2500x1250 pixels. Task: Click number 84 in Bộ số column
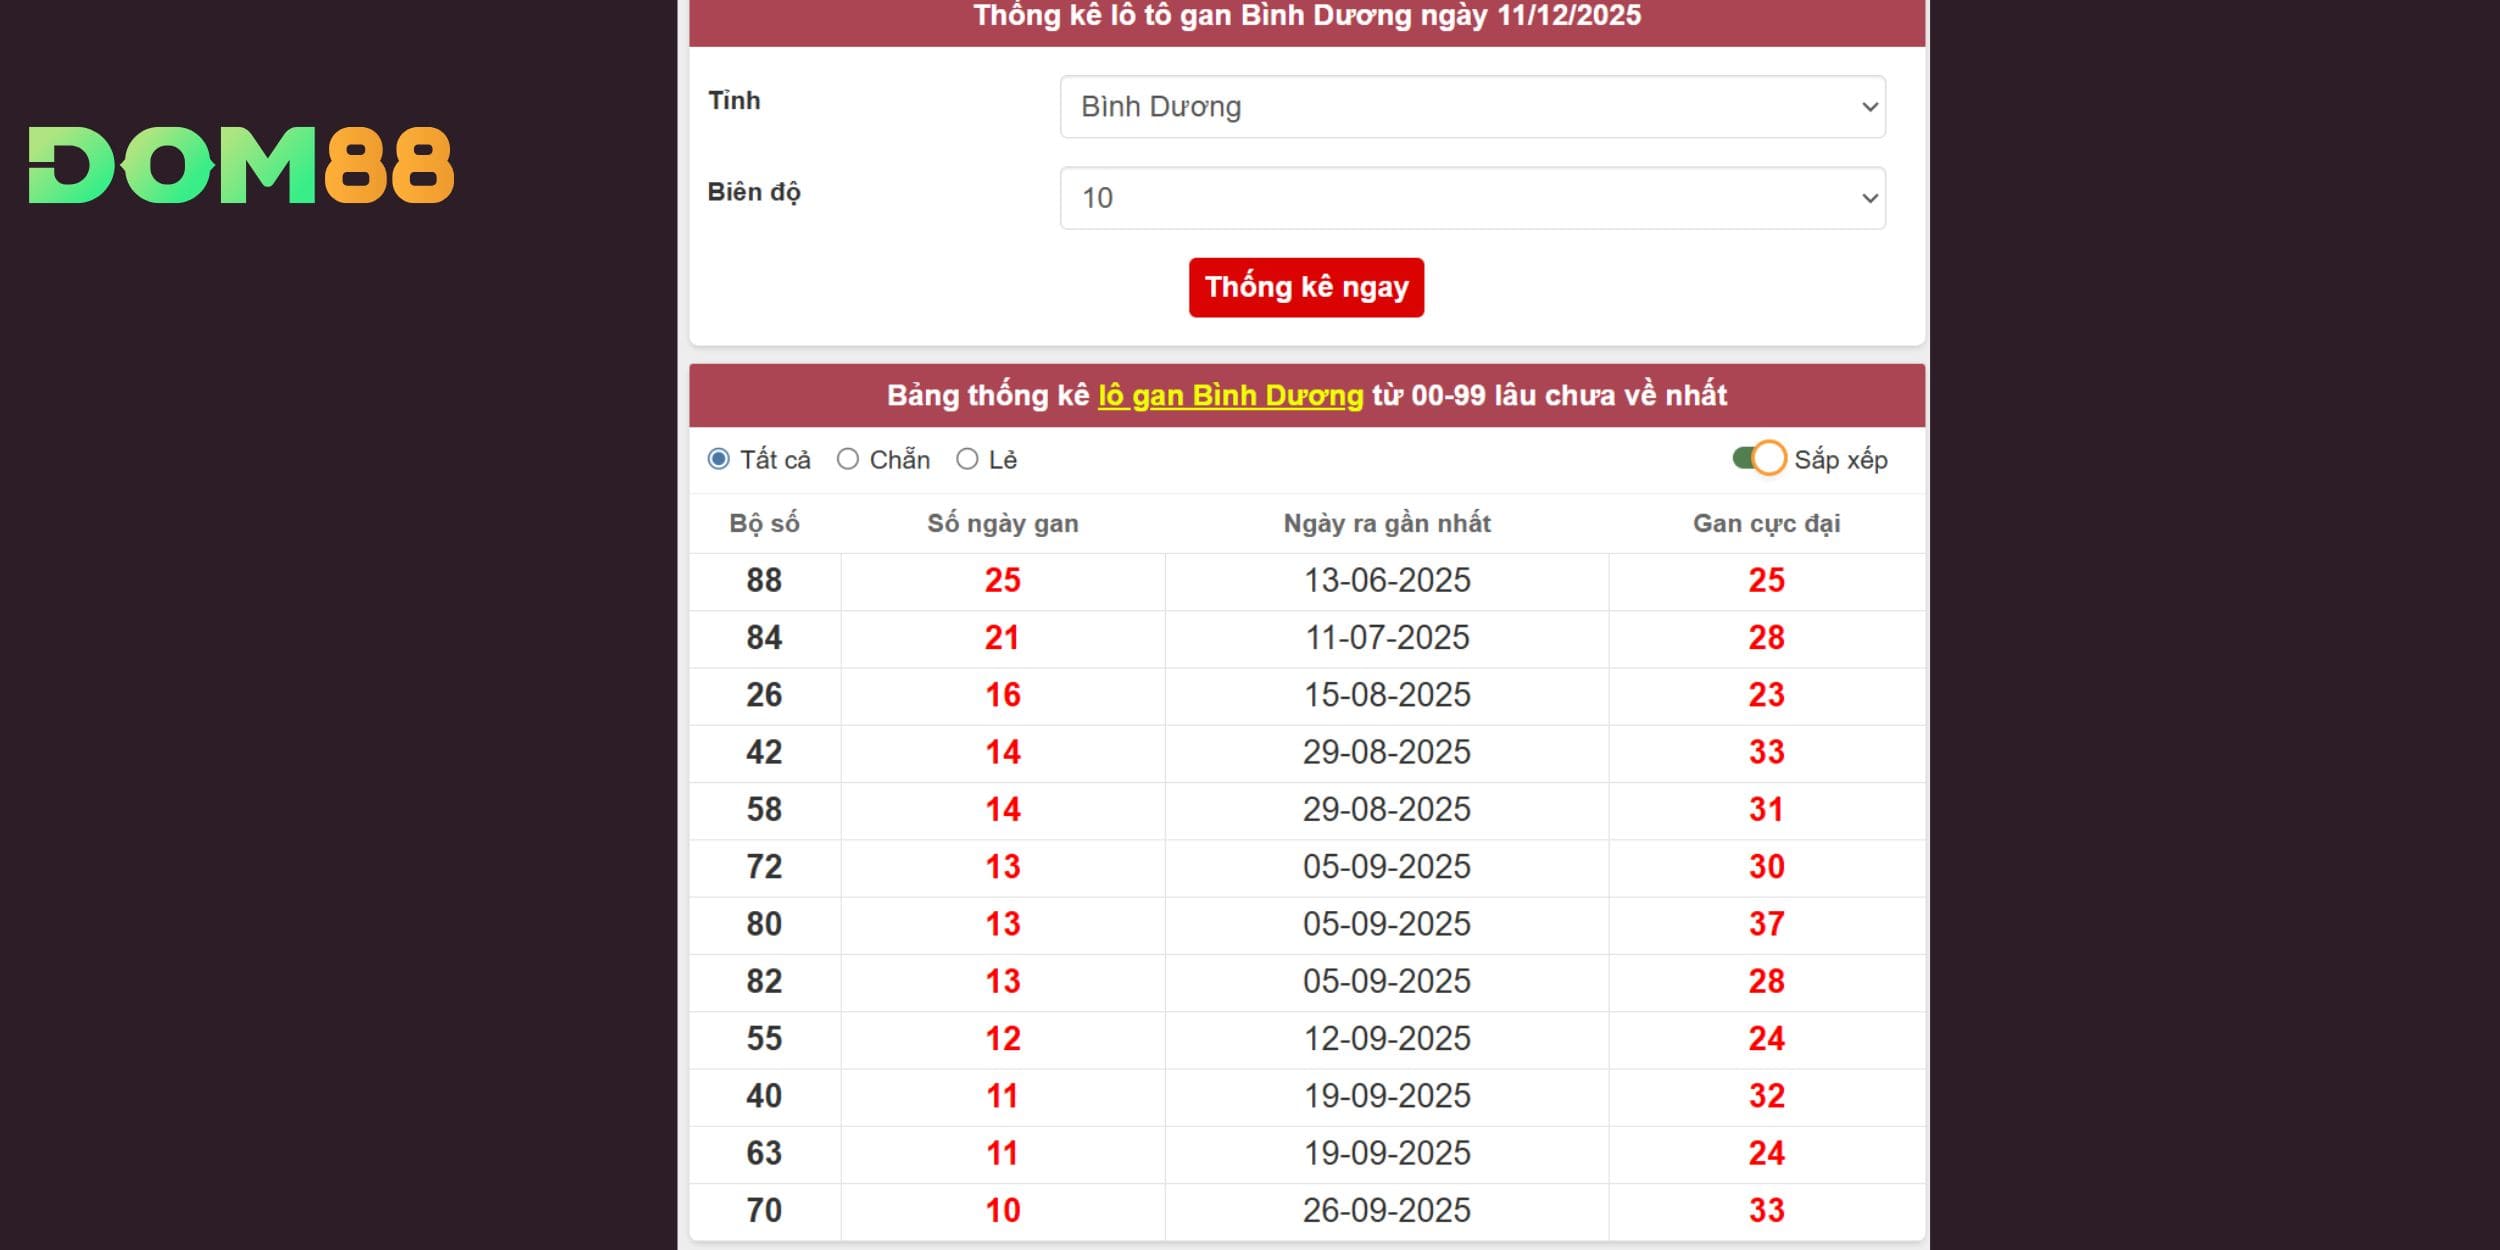(x=764, y=638)
